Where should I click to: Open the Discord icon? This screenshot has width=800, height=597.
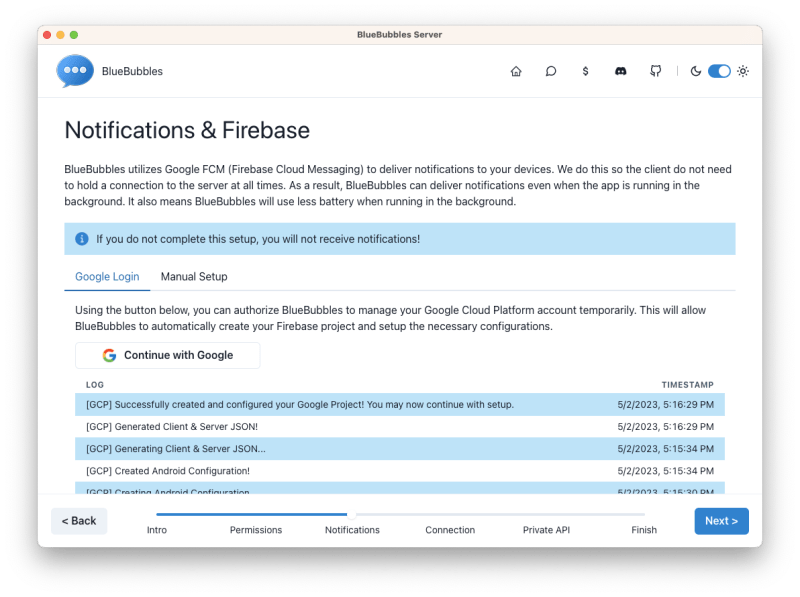[620, 71]
